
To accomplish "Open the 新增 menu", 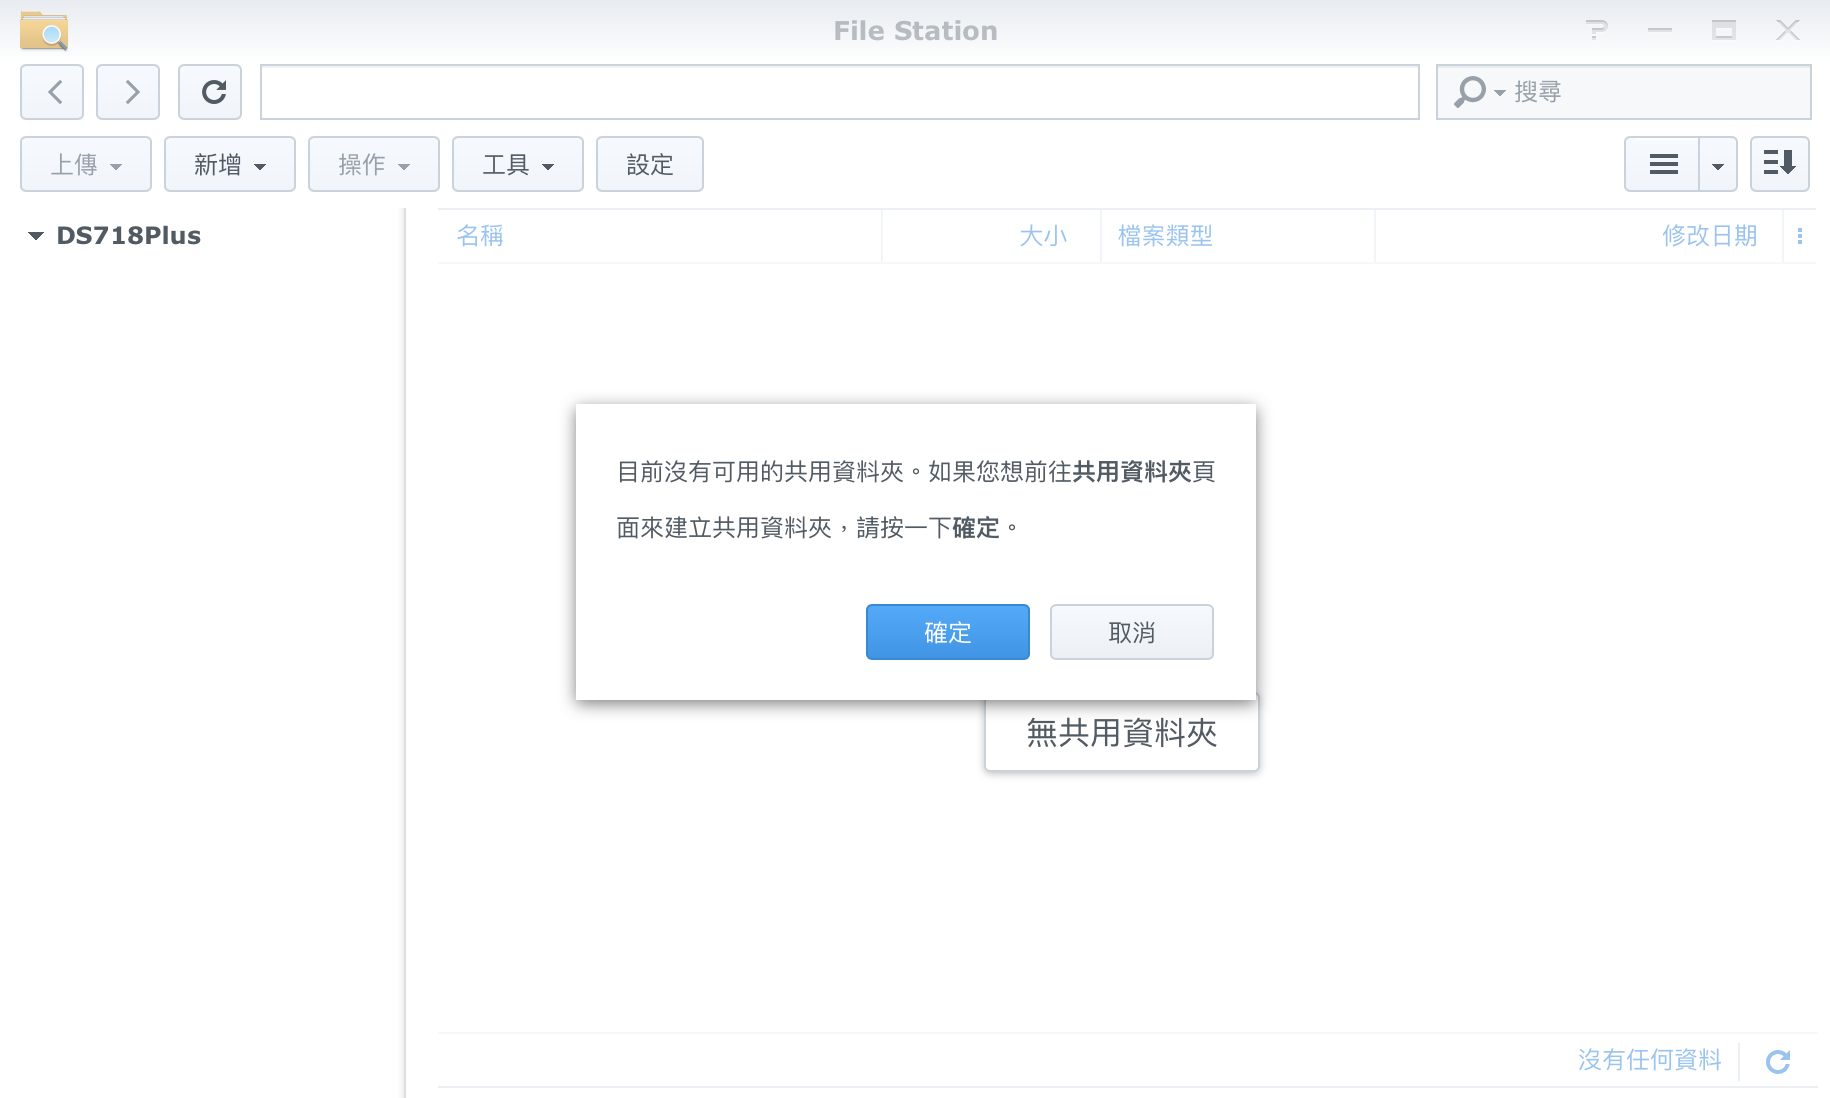I will pos(229,164).
